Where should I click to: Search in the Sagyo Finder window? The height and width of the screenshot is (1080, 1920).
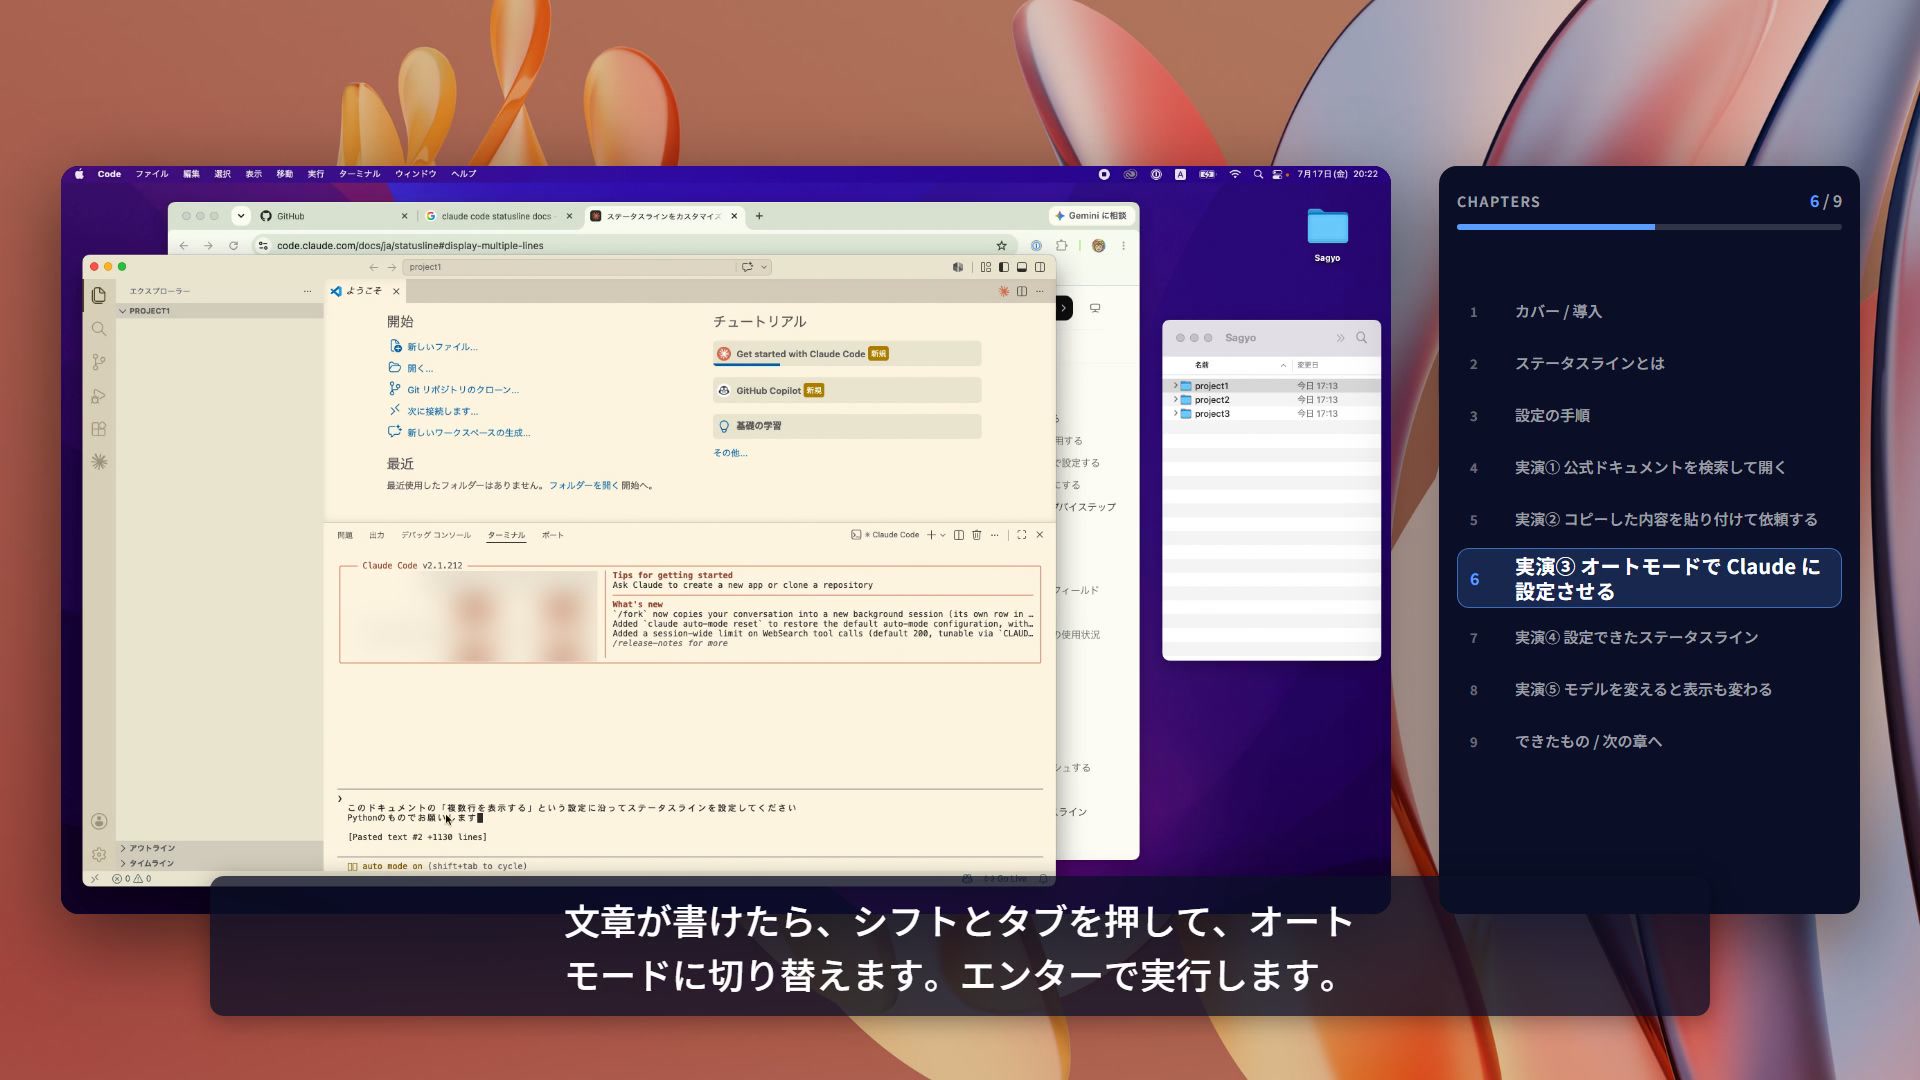click(x=1361, y=338)
